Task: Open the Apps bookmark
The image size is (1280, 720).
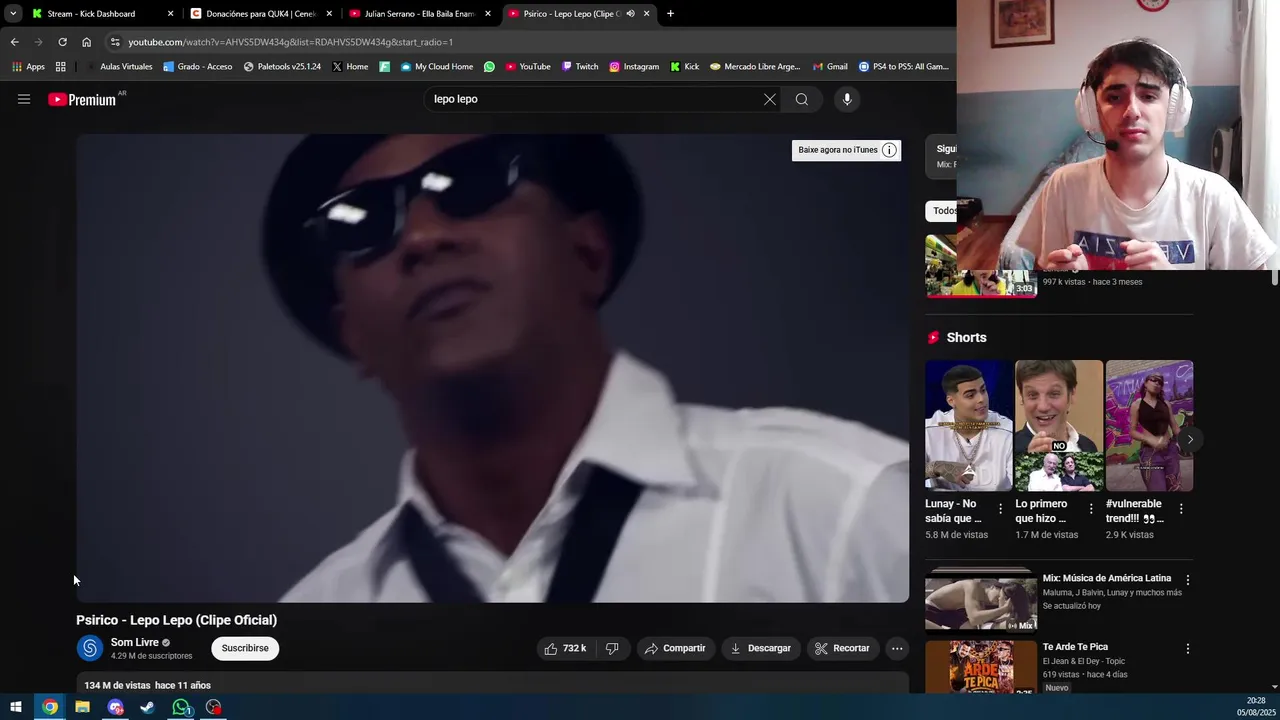Action: click(x=28, y=67)
